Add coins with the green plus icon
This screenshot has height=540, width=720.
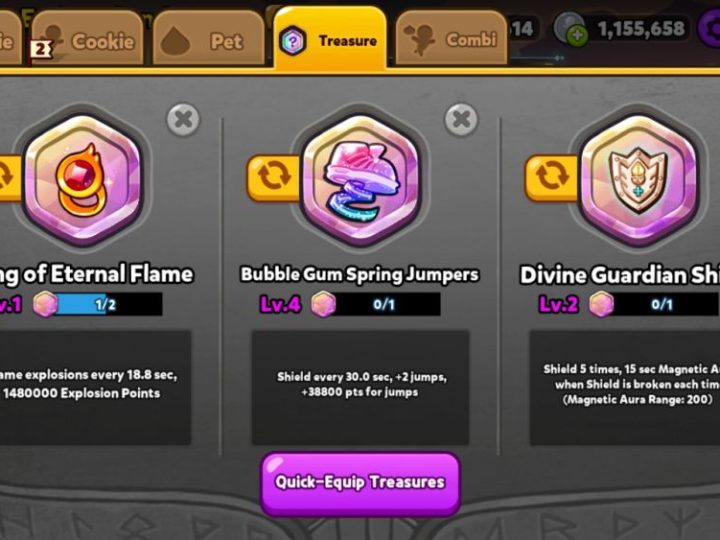point(578,35)
